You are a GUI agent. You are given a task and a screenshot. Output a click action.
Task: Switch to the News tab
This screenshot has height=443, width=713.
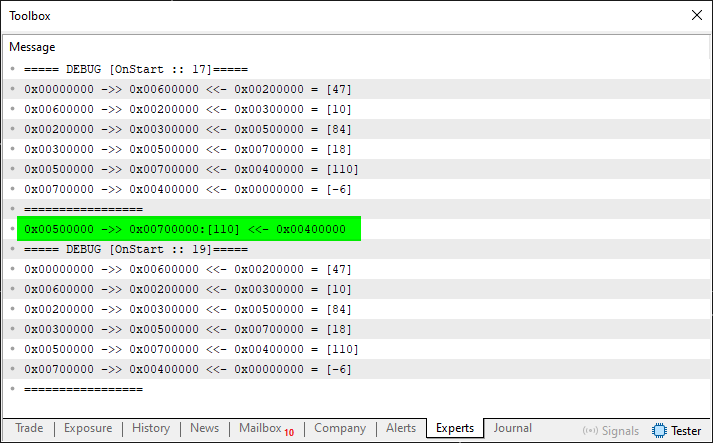click(x=204, y=428)
